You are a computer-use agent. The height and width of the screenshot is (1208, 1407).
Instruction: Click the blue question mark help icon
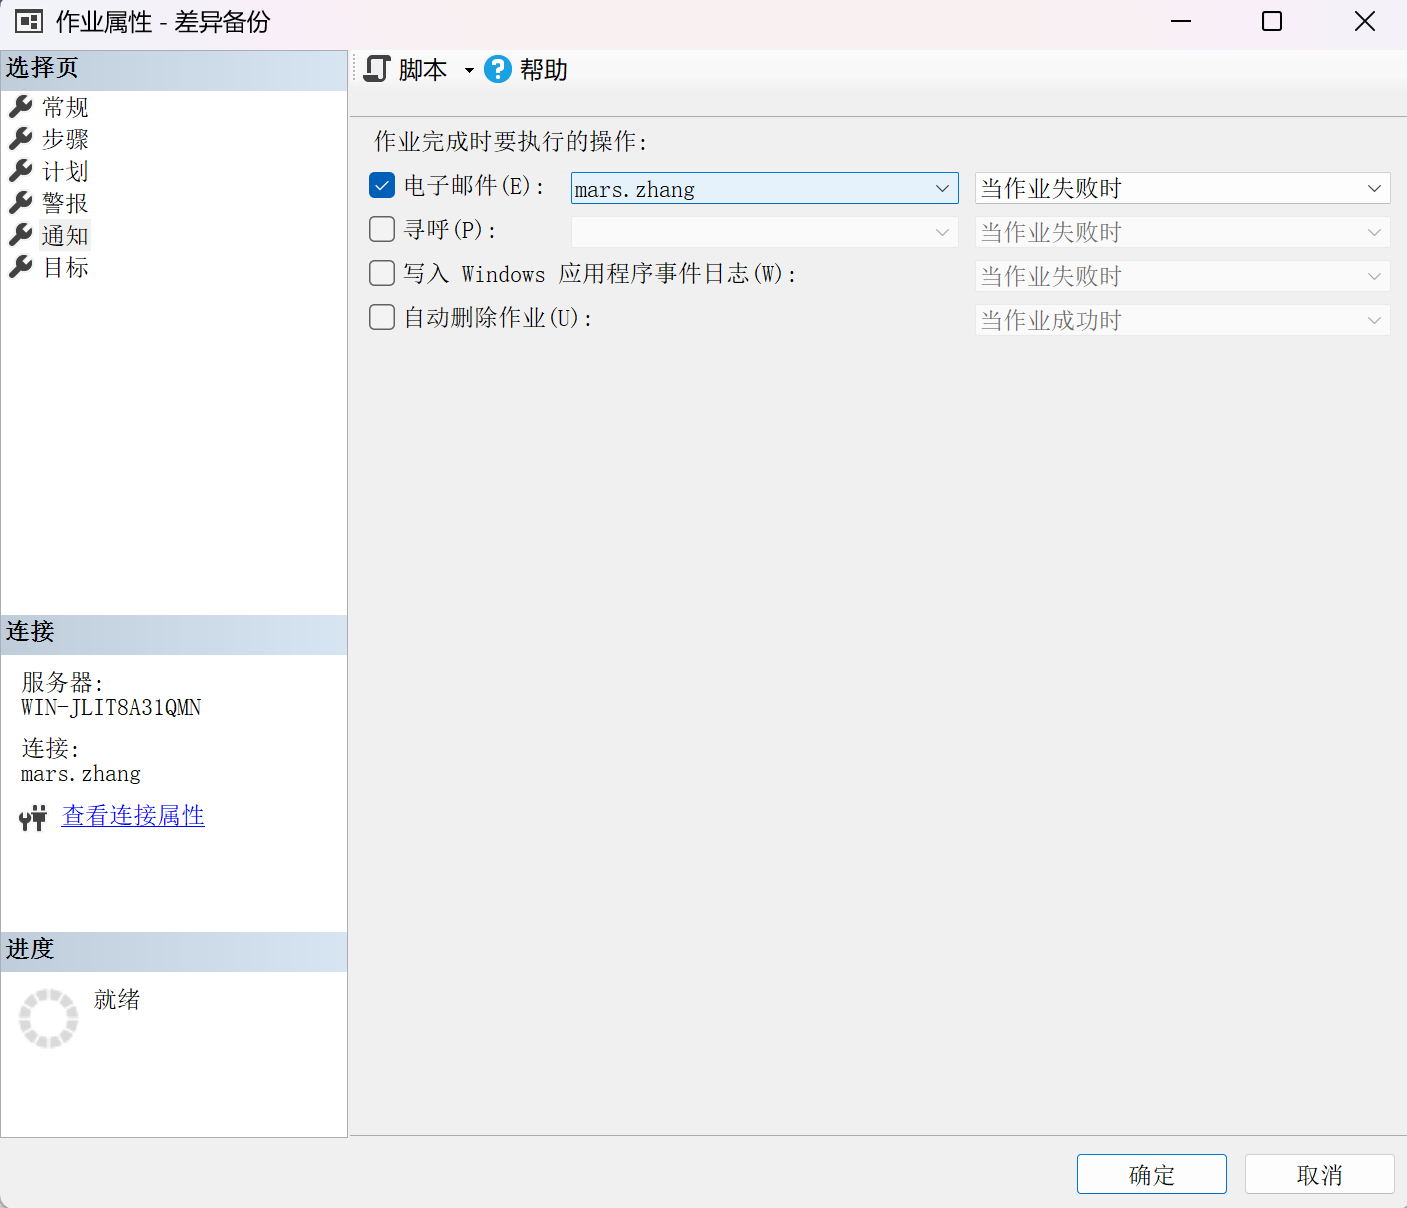pos(497,69)
